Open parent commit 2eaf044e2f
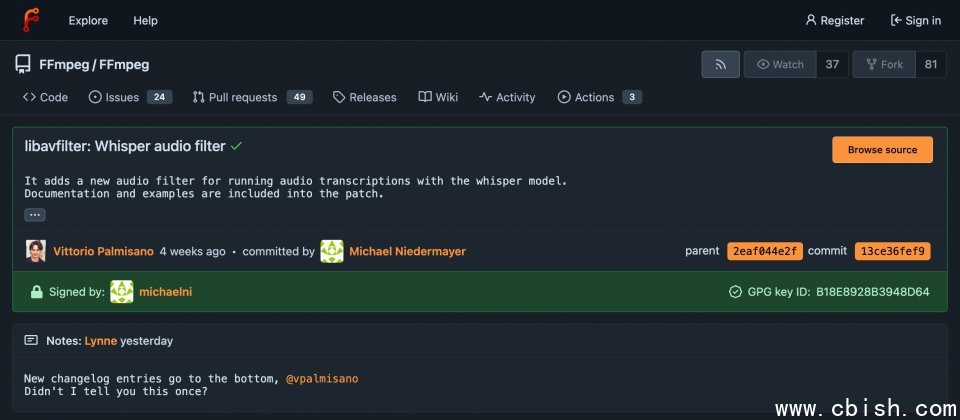The image size is (960, 420). (x=765, y=251)
